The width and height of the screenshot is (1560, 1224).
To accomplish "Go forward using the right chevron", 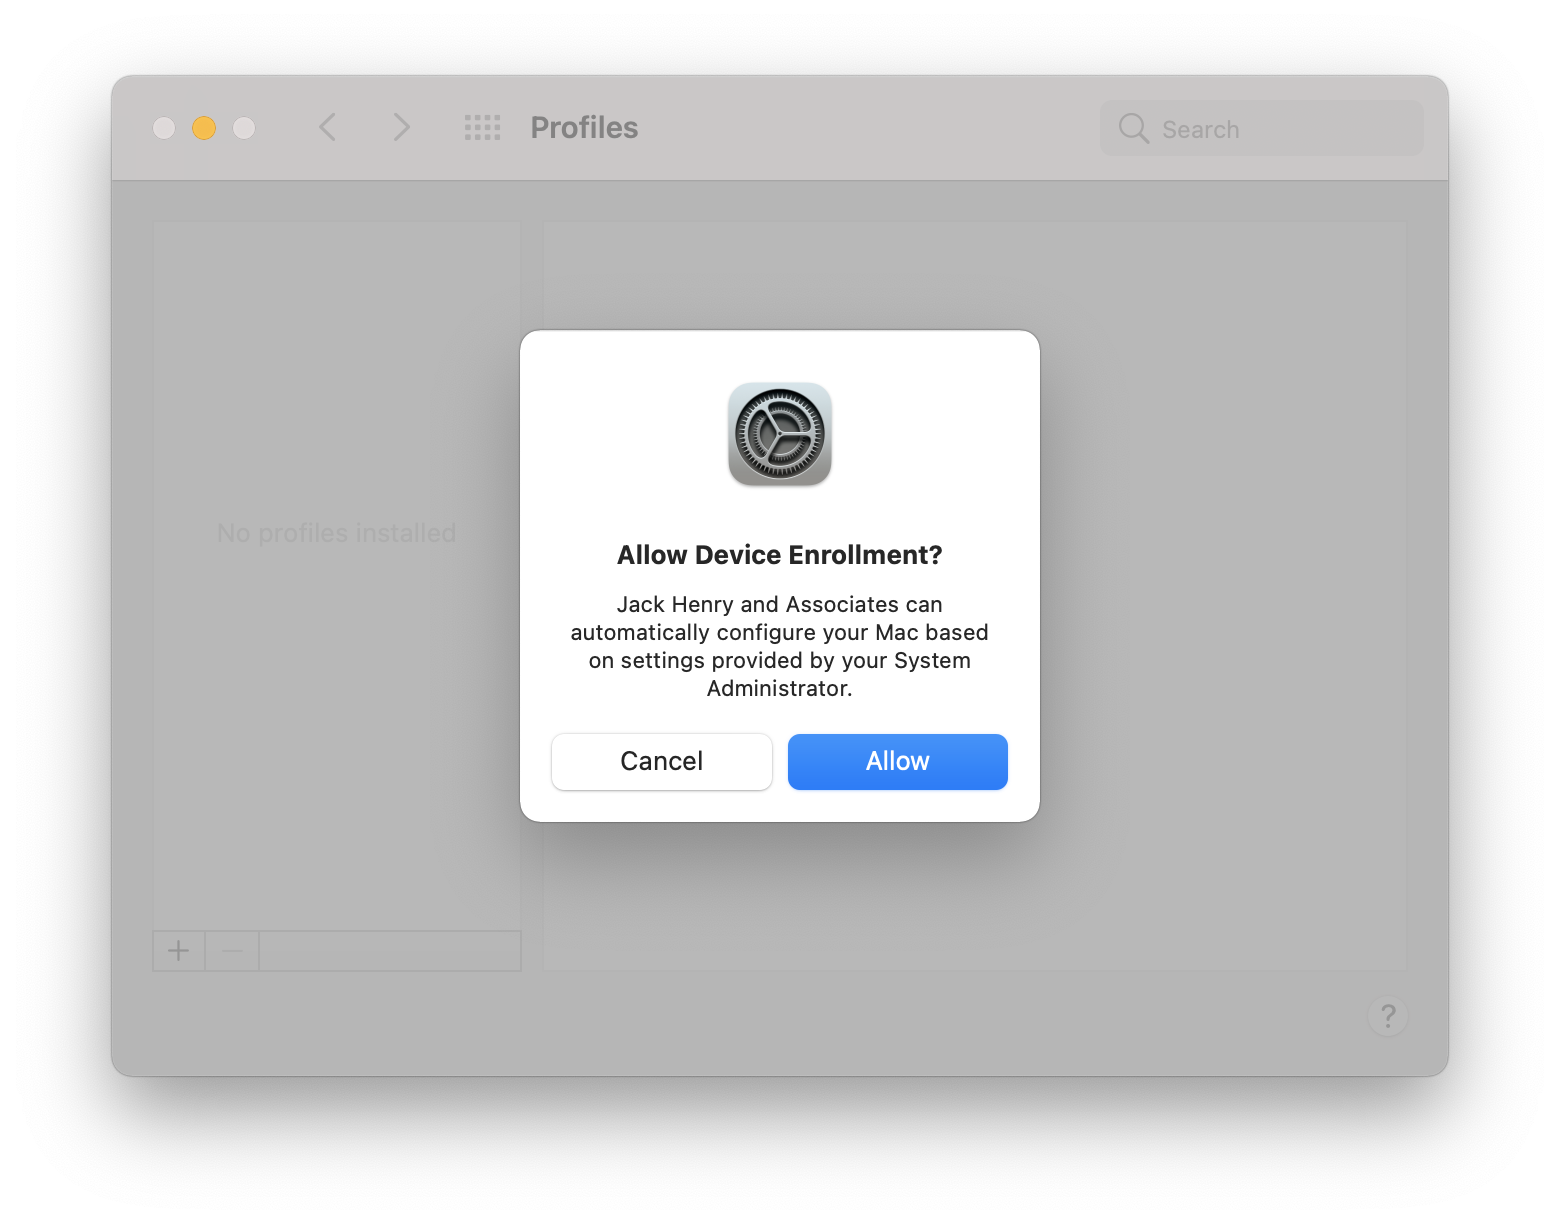I will (401, 128).
